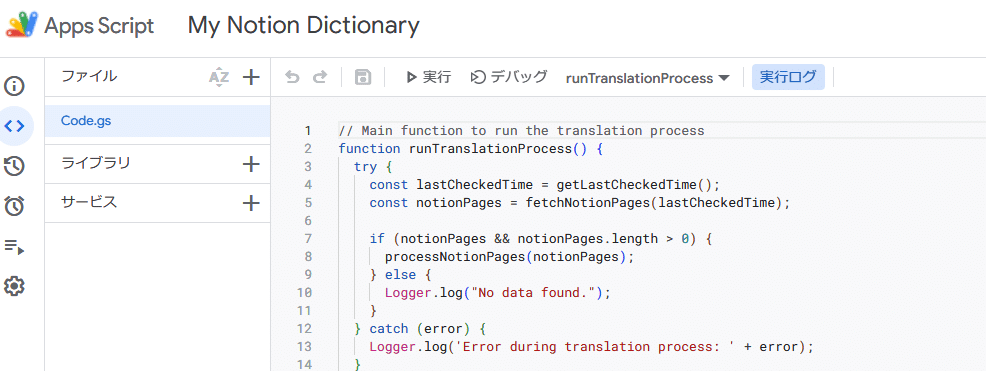Click the ファイル section header
The height and width of the screenshot is (371, 986).
click(89, 76)
